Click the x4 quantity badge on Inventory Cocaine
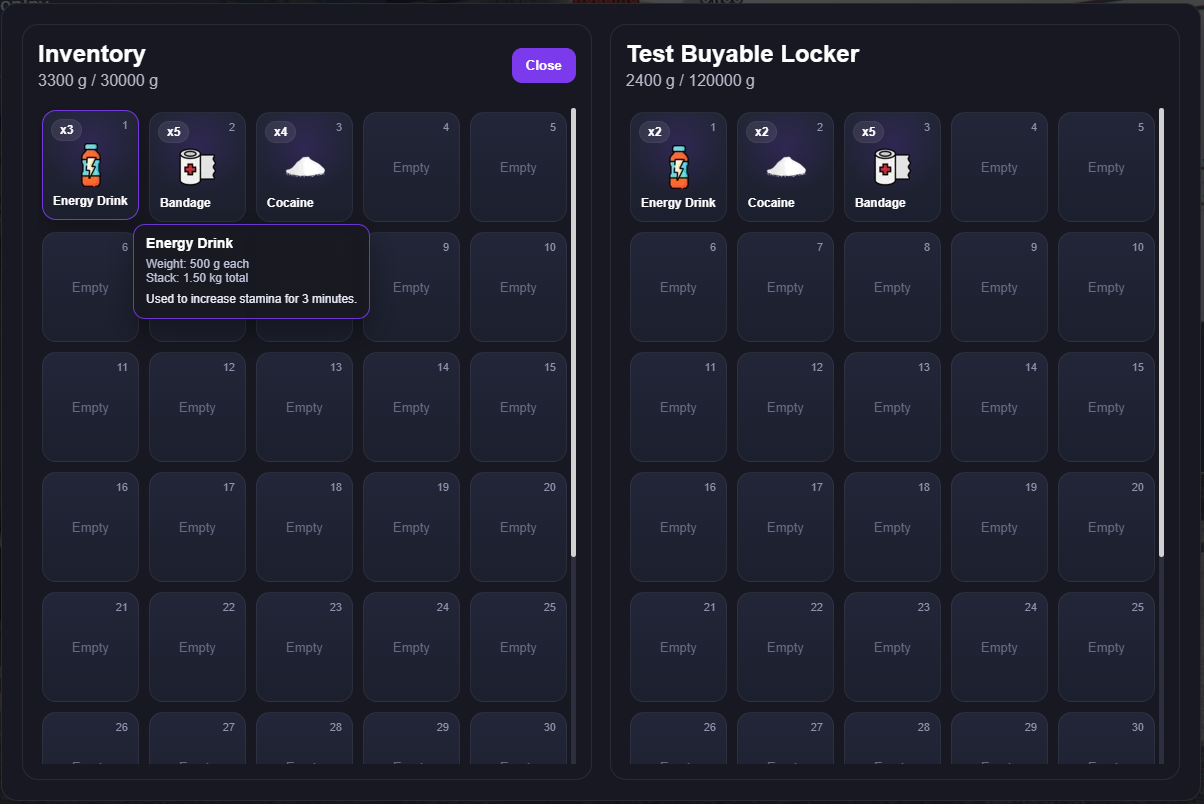1204x804 pixels. [x=281, y=132]
